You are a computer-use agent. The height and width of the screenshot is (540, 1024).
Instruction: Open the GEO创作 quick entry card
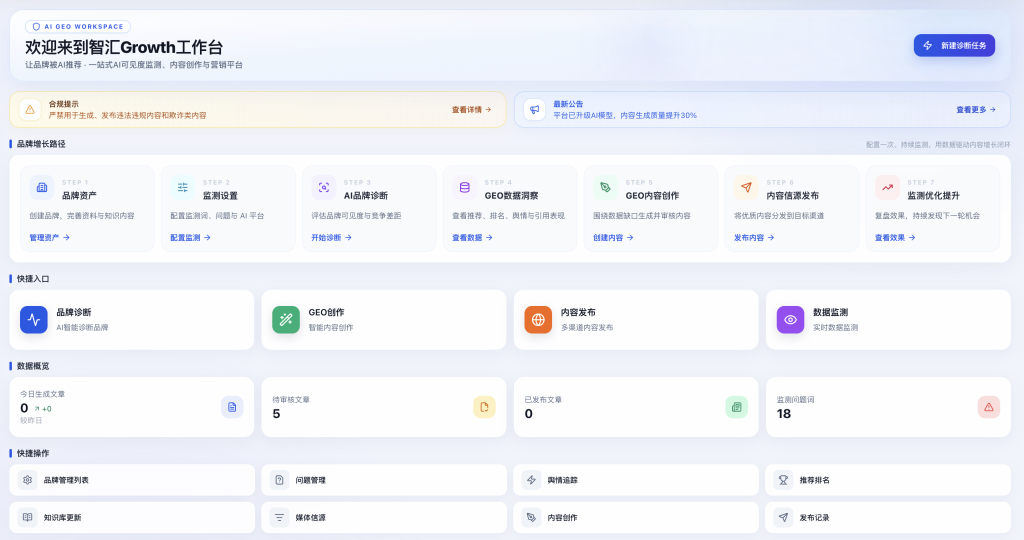[x=384, y=320]
